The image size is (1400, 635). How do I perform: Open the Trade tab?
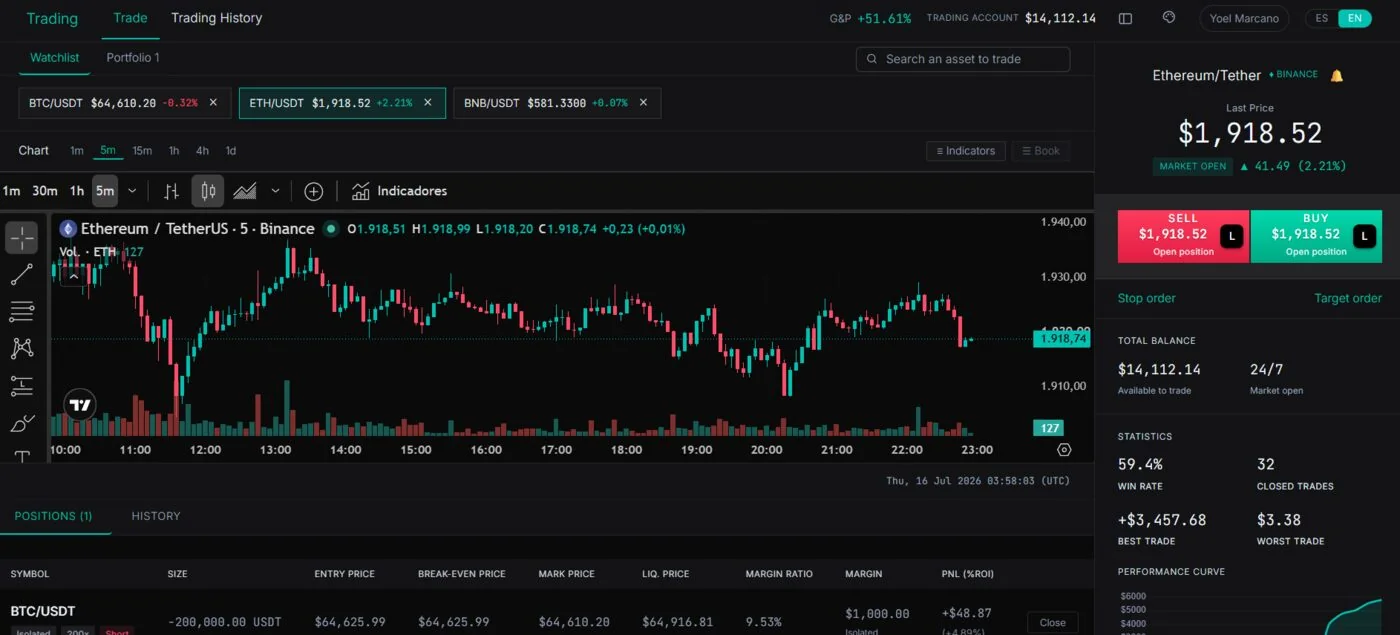pyautogui.click(x=130, y=18)
